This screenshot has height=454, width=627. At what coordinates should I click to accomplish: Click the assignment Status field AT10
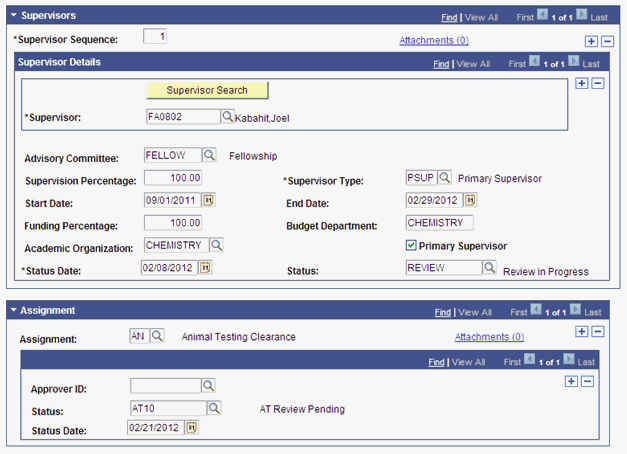(168, 408)
